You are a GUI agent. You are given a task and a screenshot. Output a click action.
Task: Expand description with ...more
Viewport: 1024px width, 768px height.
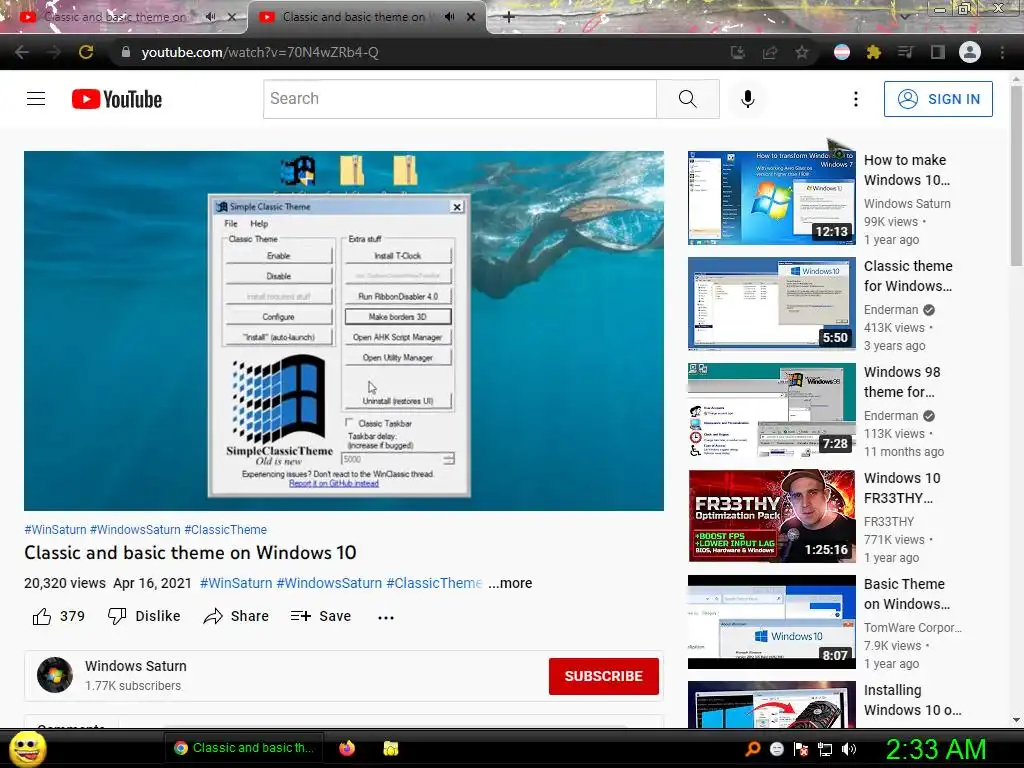[510, 583]
